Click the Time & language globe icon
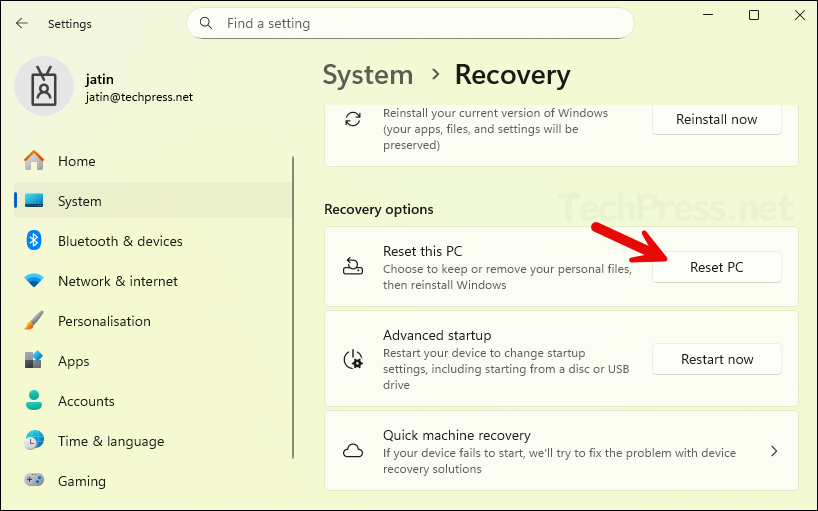 (x=34, y=441)
